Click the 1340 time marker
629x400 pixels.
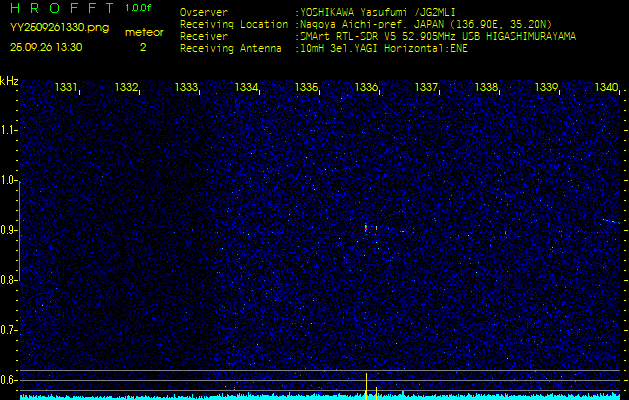tap(606, 88)
